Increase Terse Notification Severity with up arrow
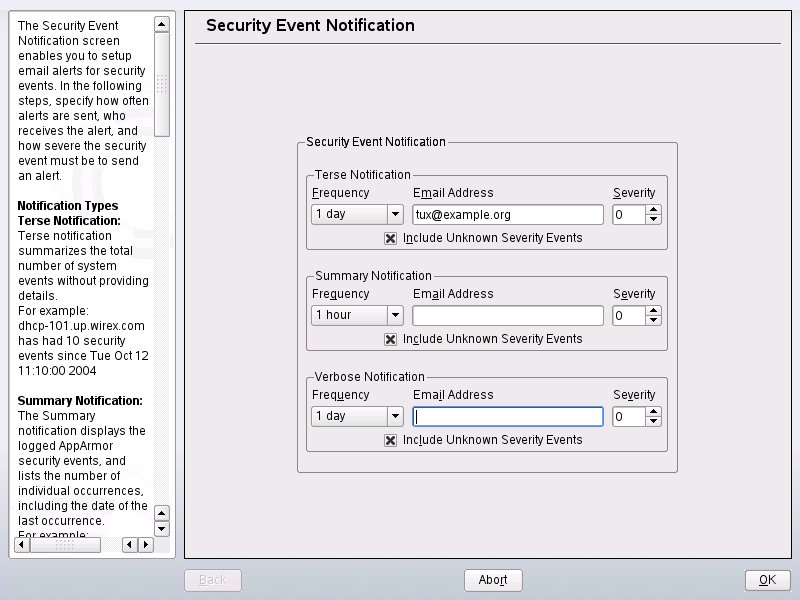The height and width of the screenshot is (600, 800). click(651, 210)
